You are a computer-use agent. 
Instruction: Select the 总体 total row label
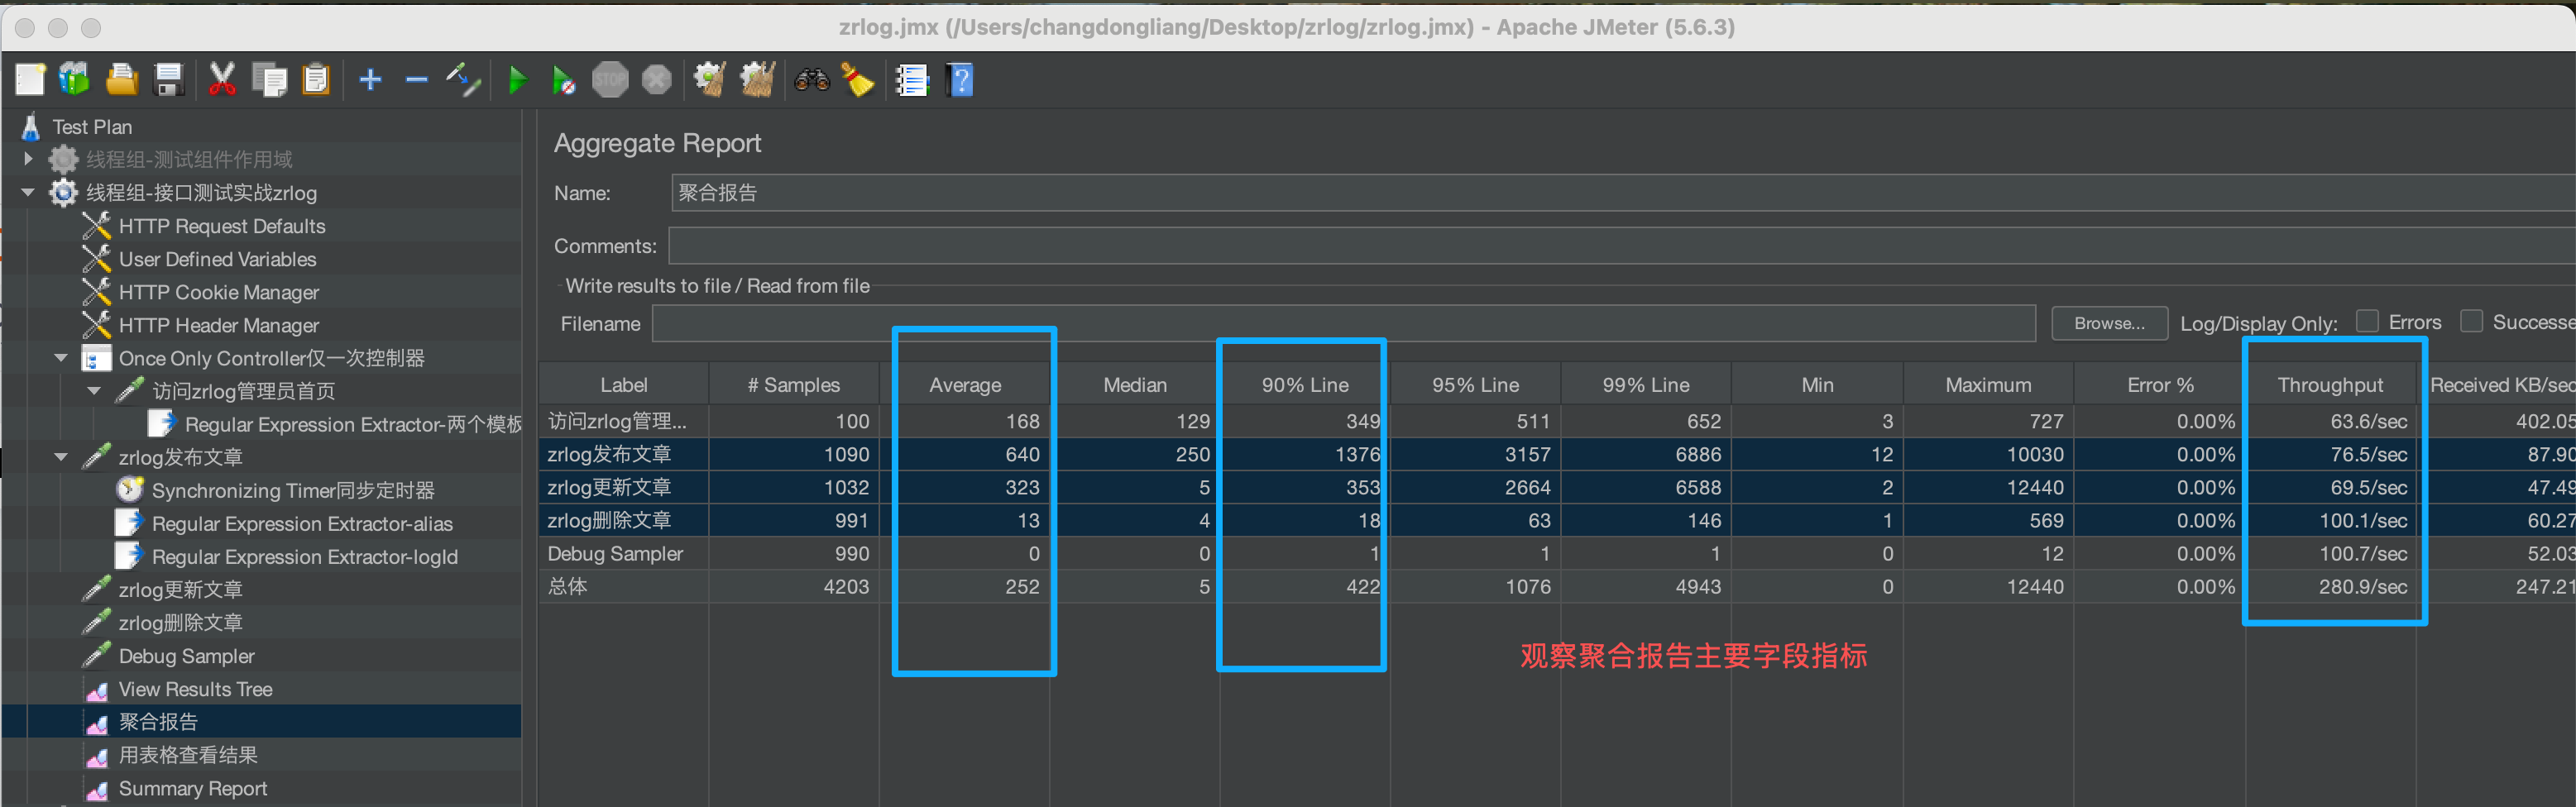pos(567,586)
